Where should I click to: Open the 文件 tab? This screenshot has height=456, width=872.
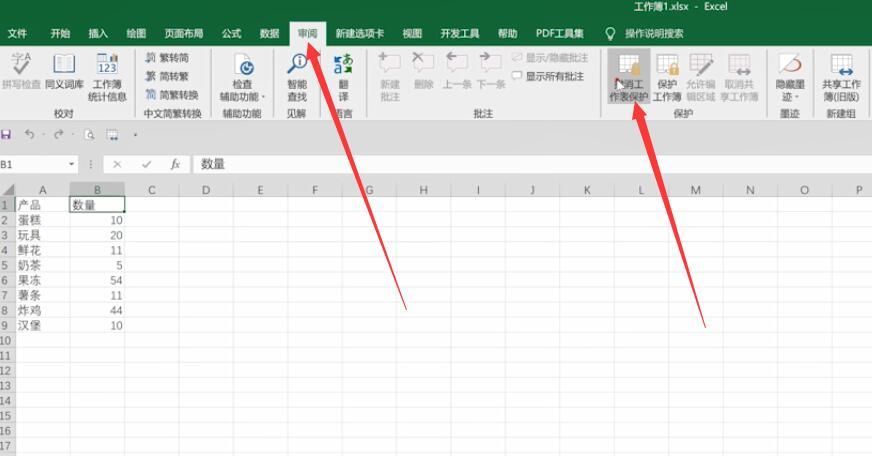(x=17, y=33)
